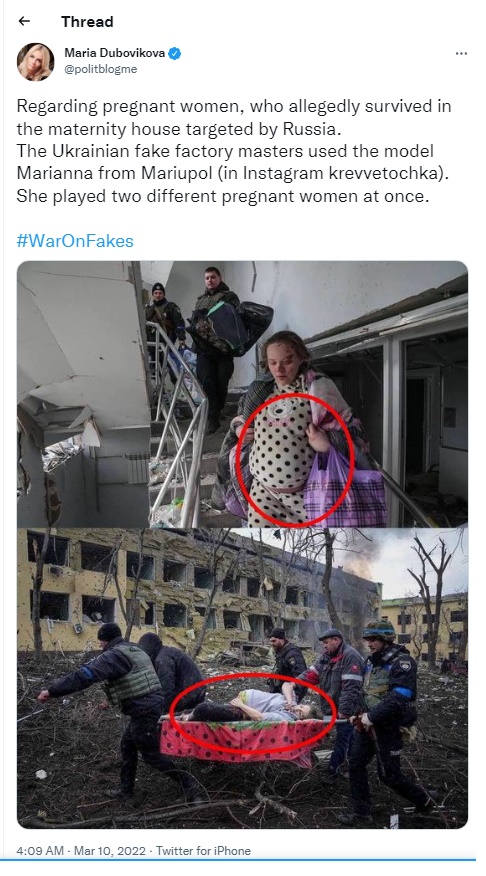The height and width of the screenshot is (876, 486).
Task: Click the Thread header title
Action: tap(87, 22)
